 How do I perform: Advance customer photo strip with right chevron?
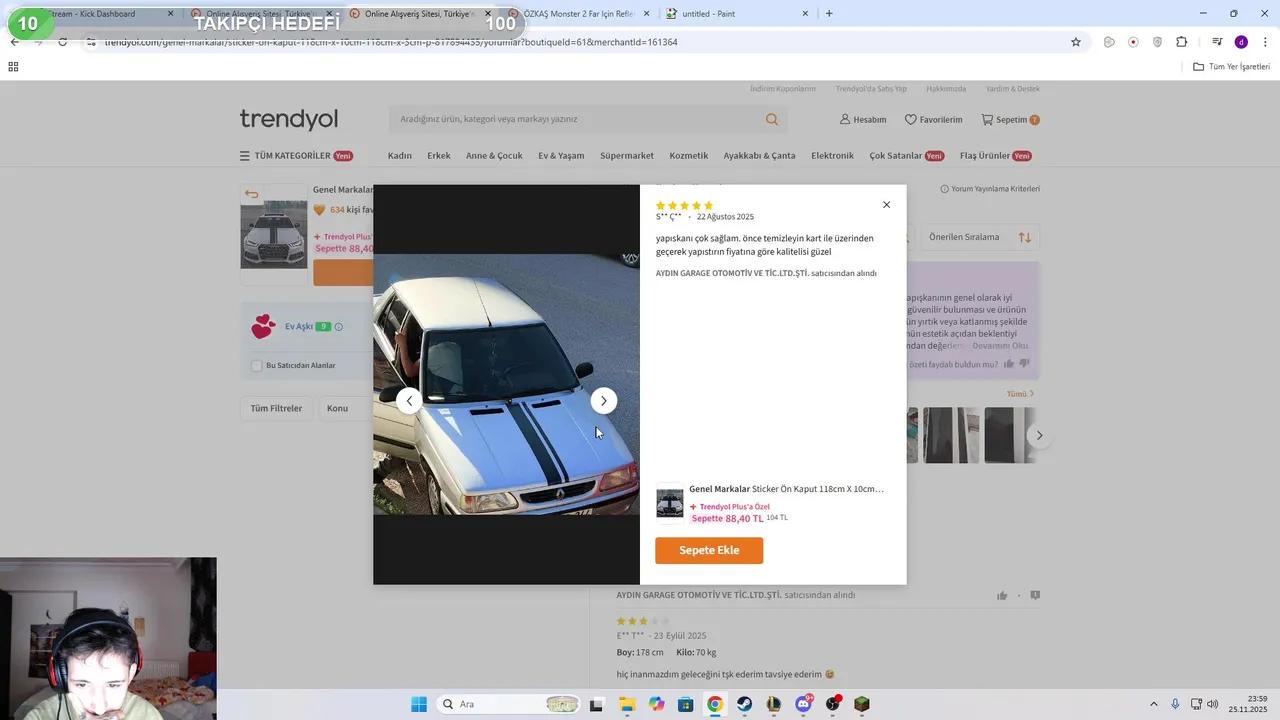1039,435
